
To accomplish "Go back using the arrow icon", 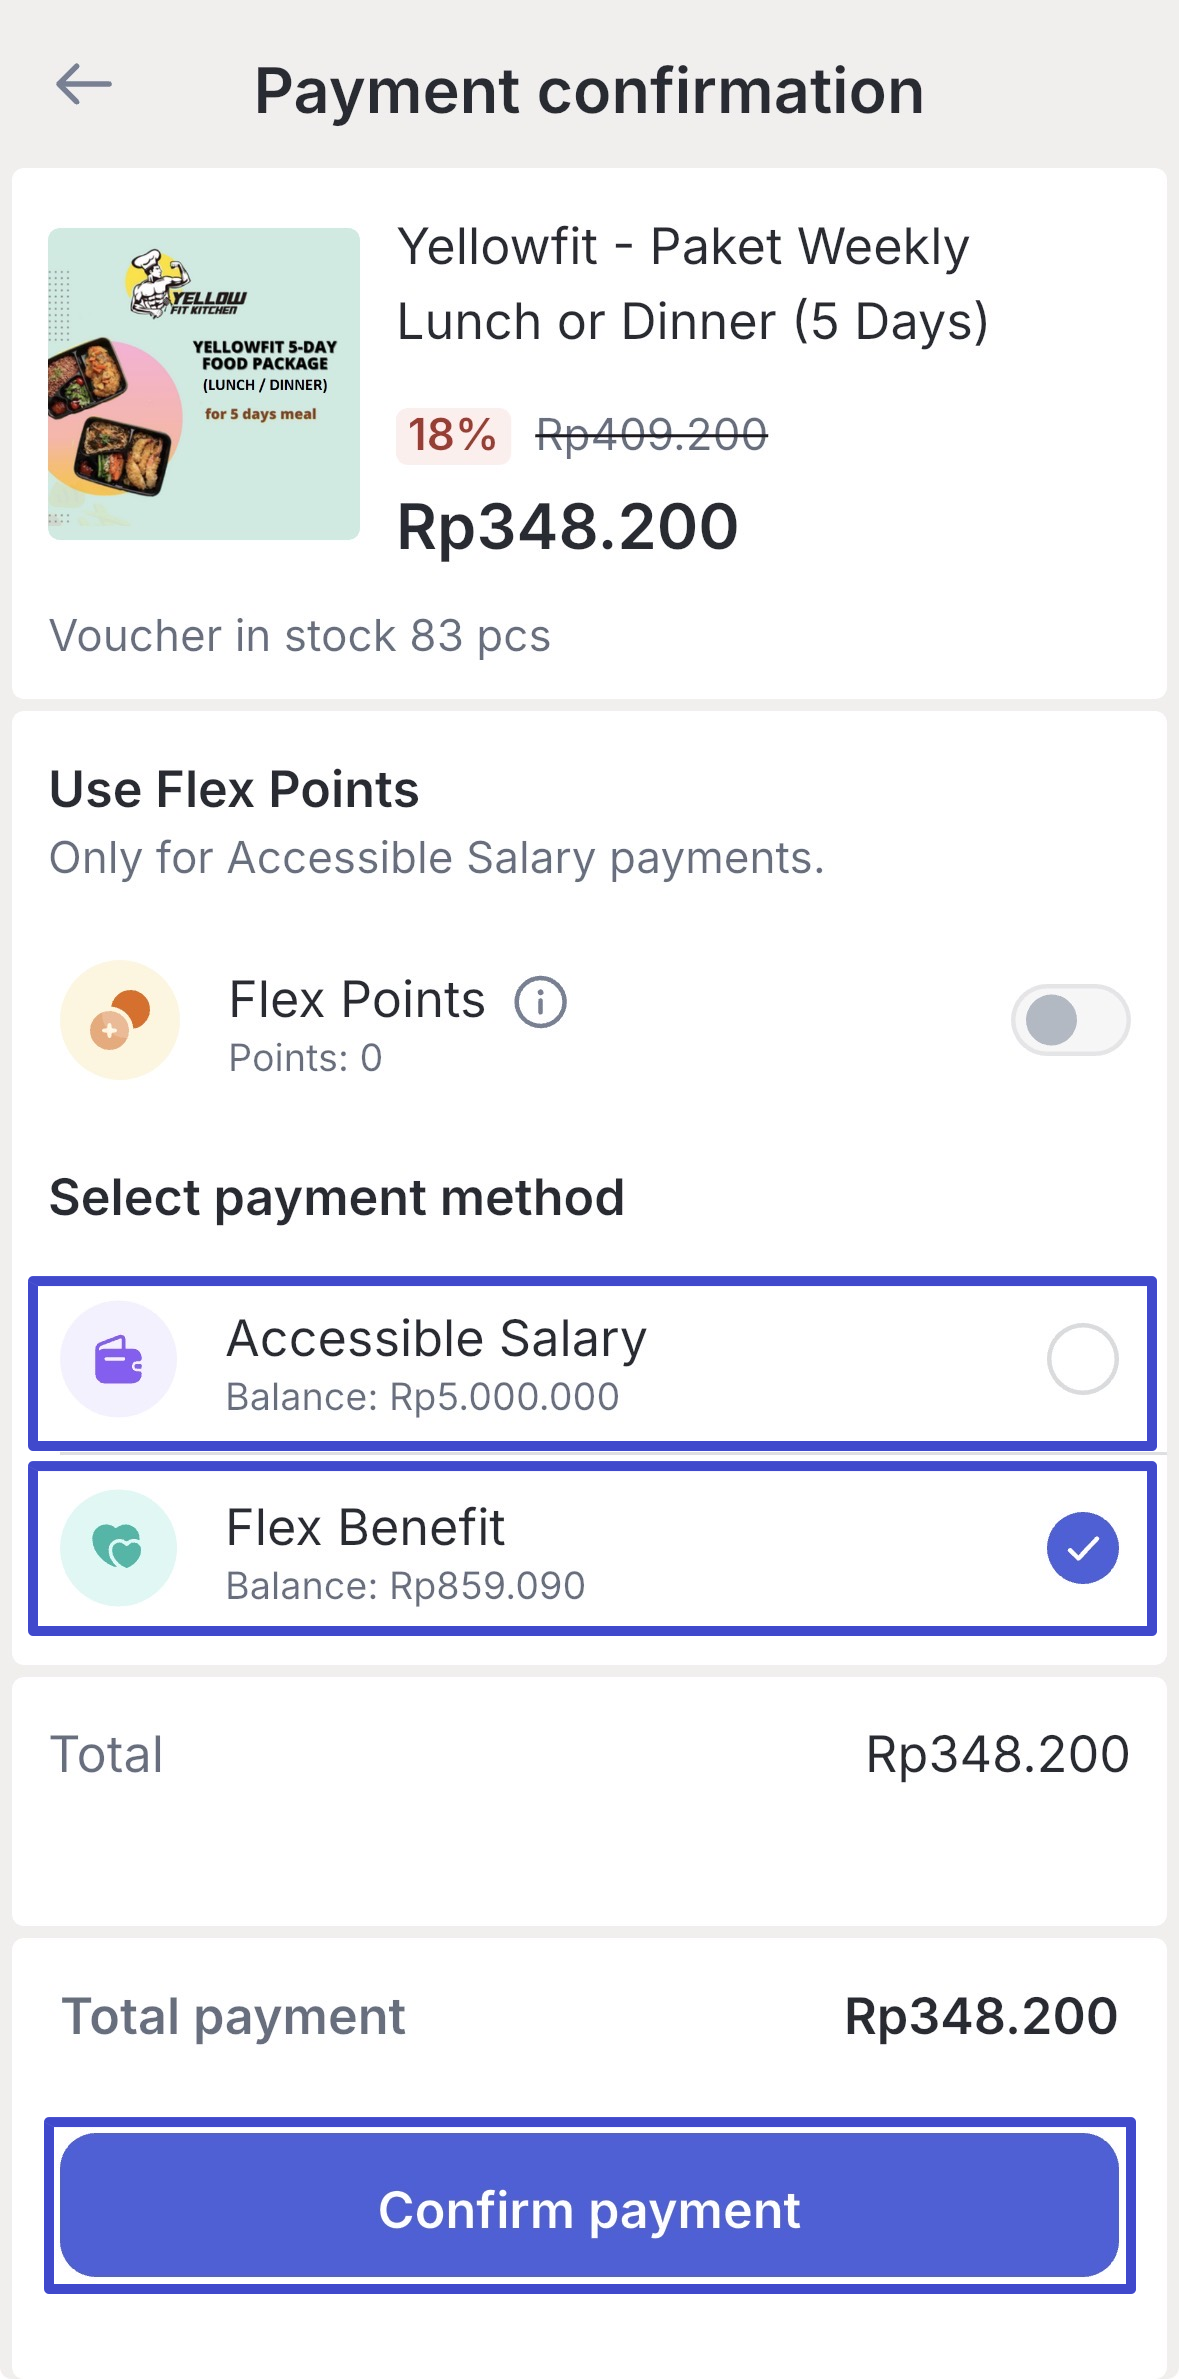I will point(84,84).
